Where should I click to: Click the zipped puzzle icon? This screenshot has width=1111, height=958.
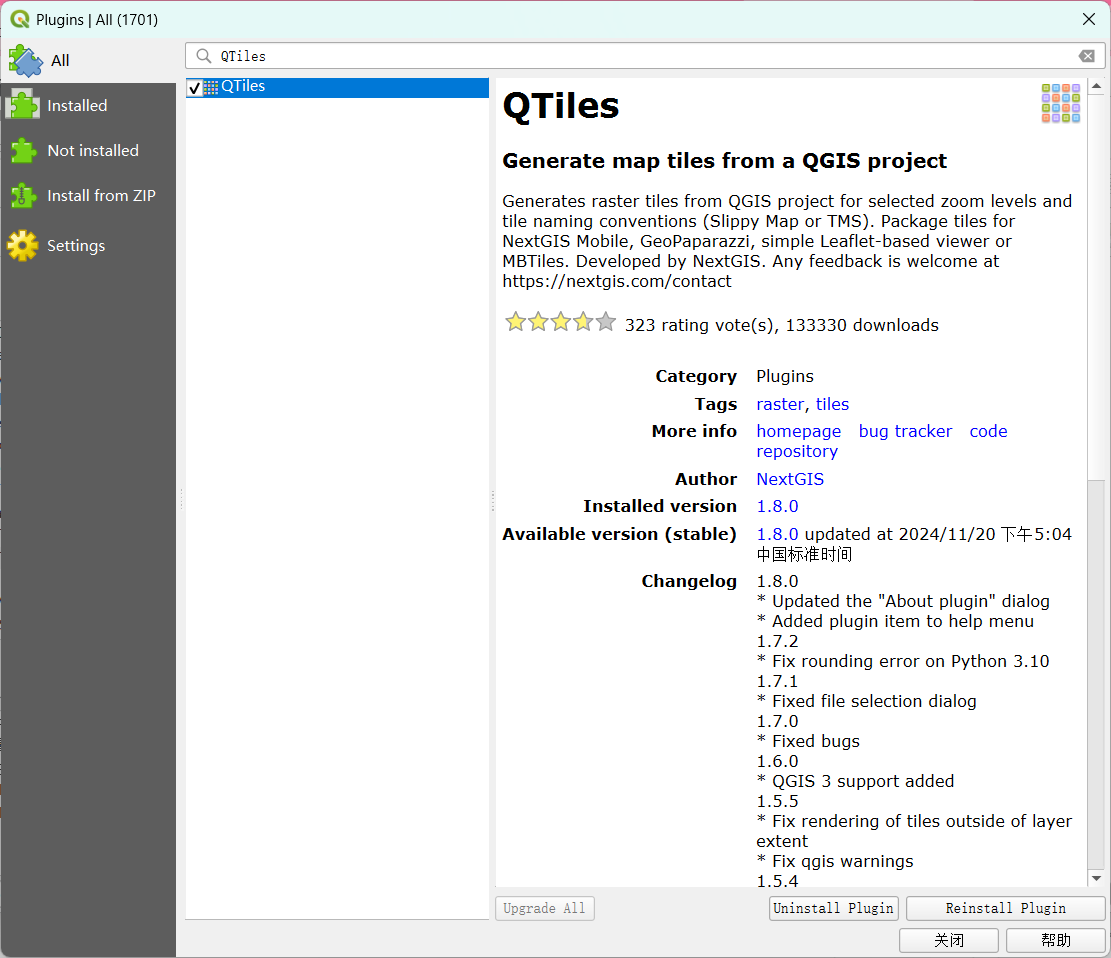click(23, 196)
